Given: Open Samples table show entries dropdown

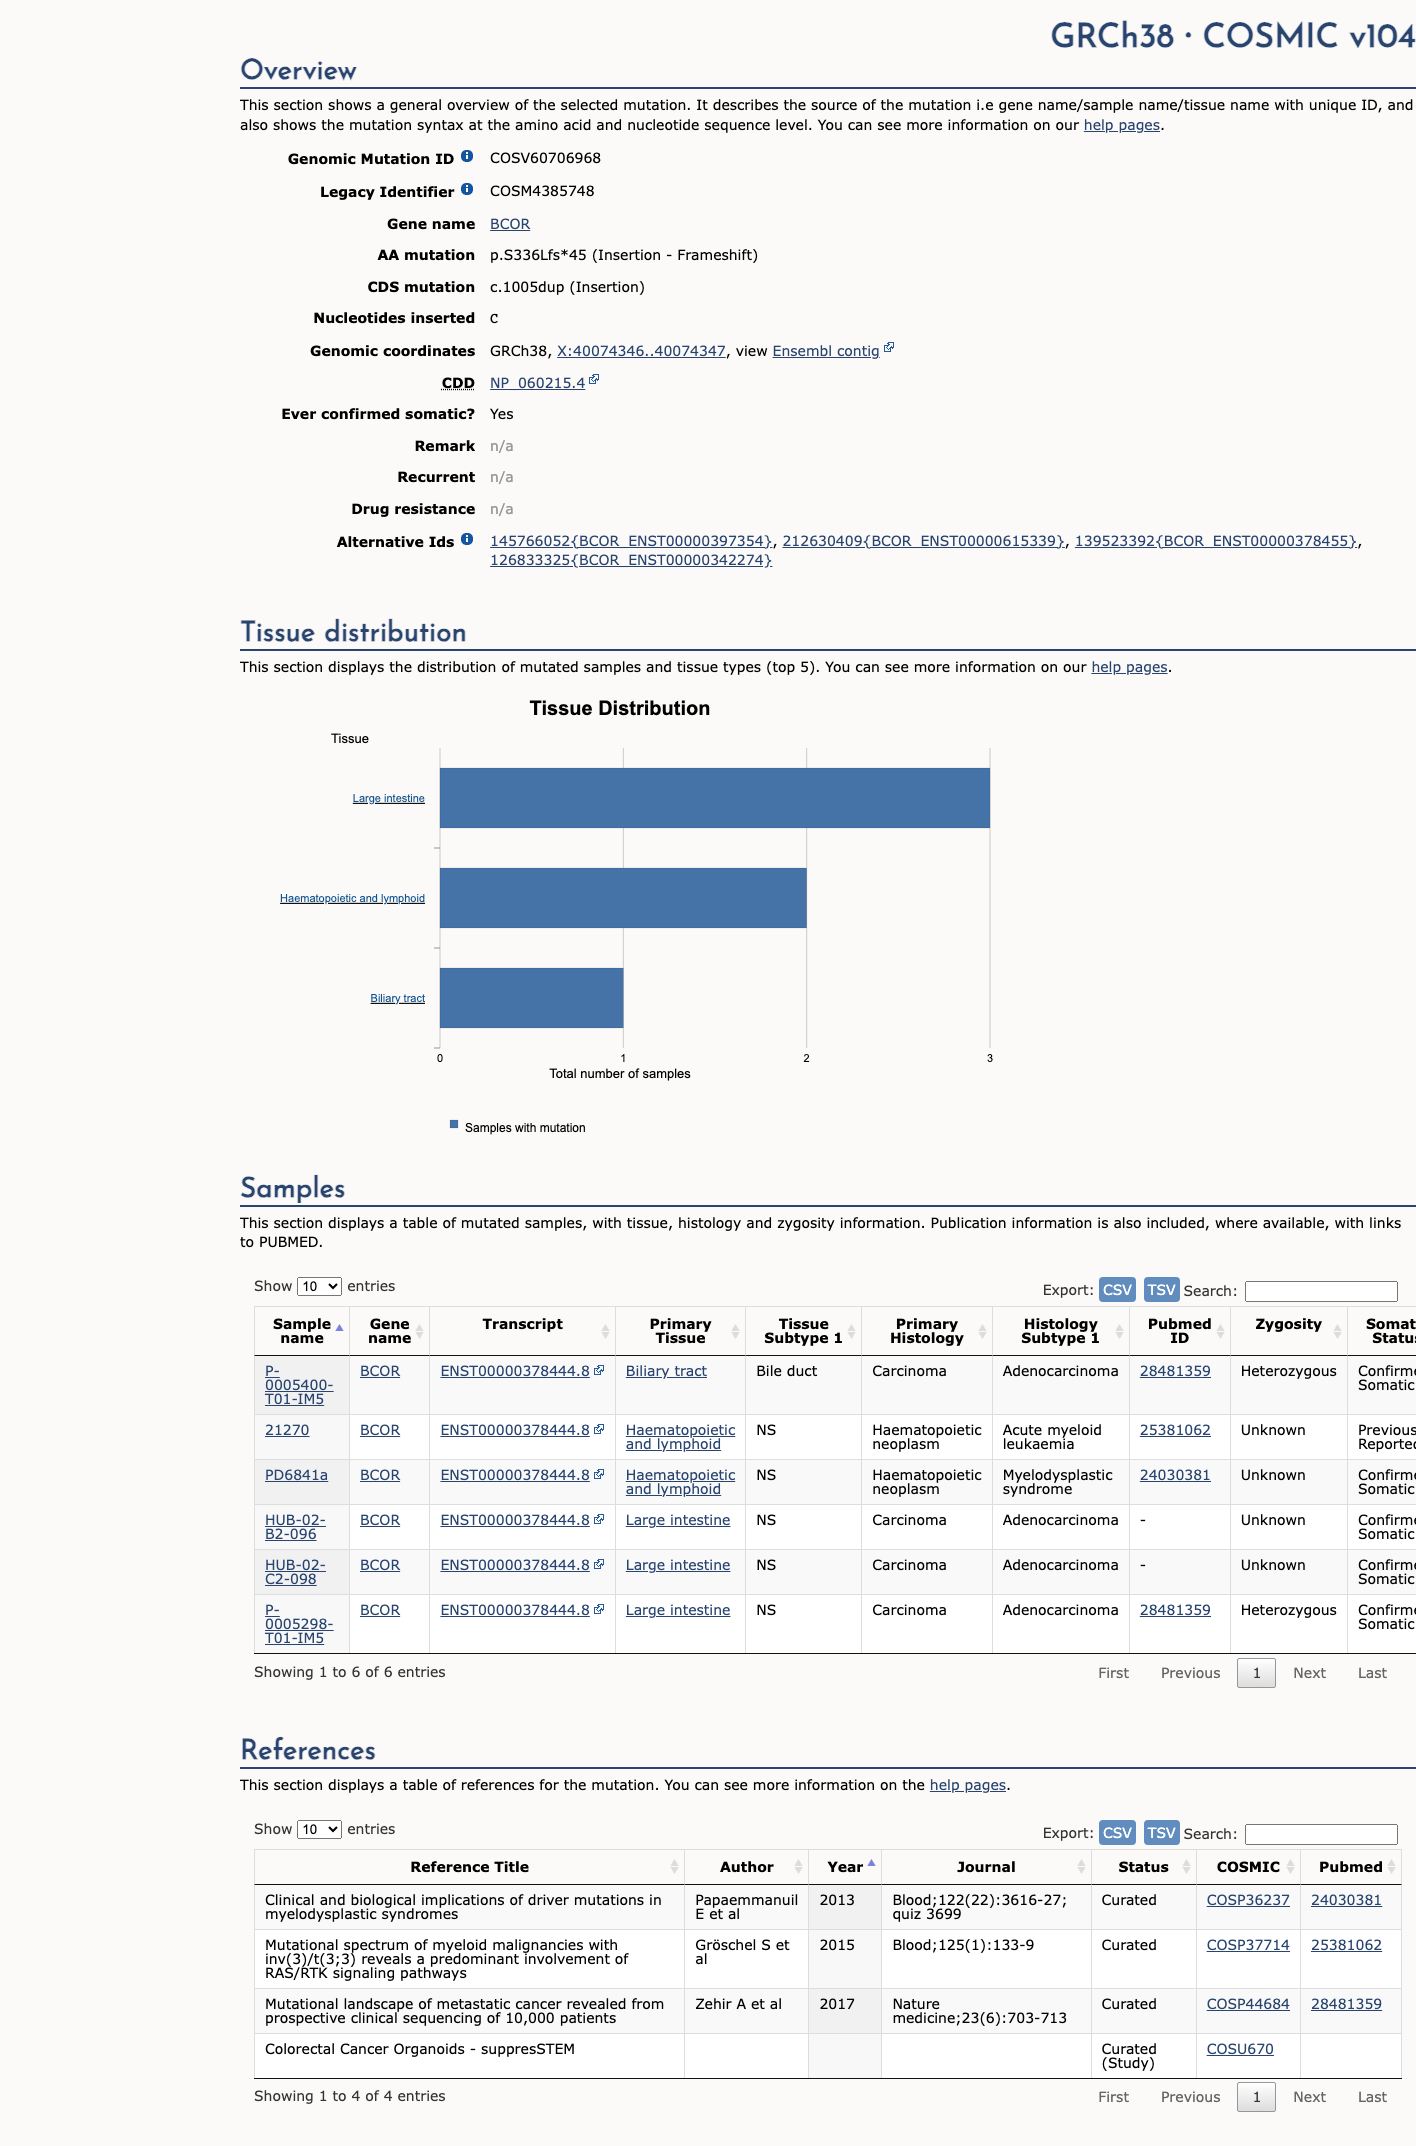Looking at the screenshot, I should point(319,1286).
